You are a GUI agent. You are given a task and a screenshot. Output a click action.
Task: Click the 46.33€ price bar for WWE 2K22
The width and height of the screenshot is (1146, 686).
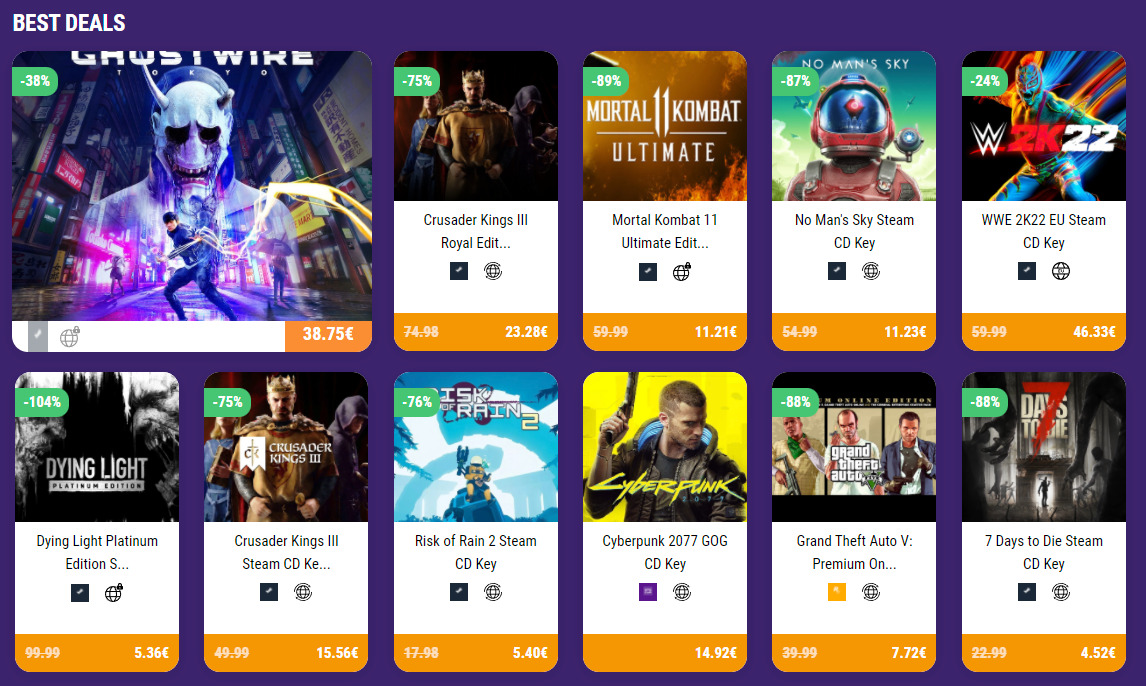pyautogui.click(x=1044, y=332)
